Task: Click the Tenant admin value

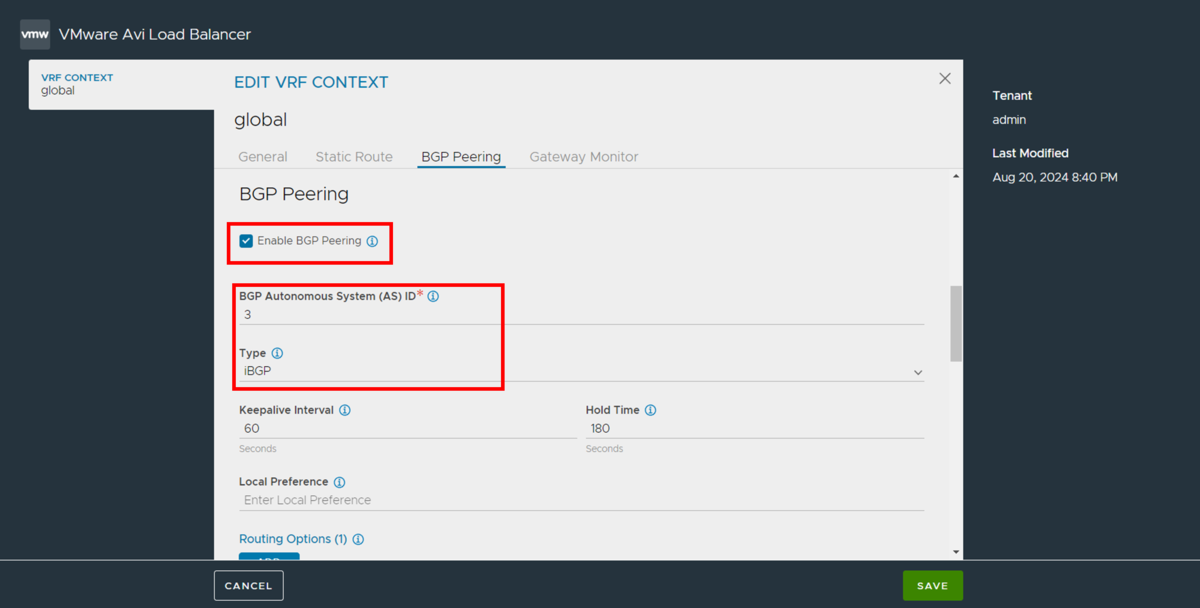Action: click(x=1009, y=120)
